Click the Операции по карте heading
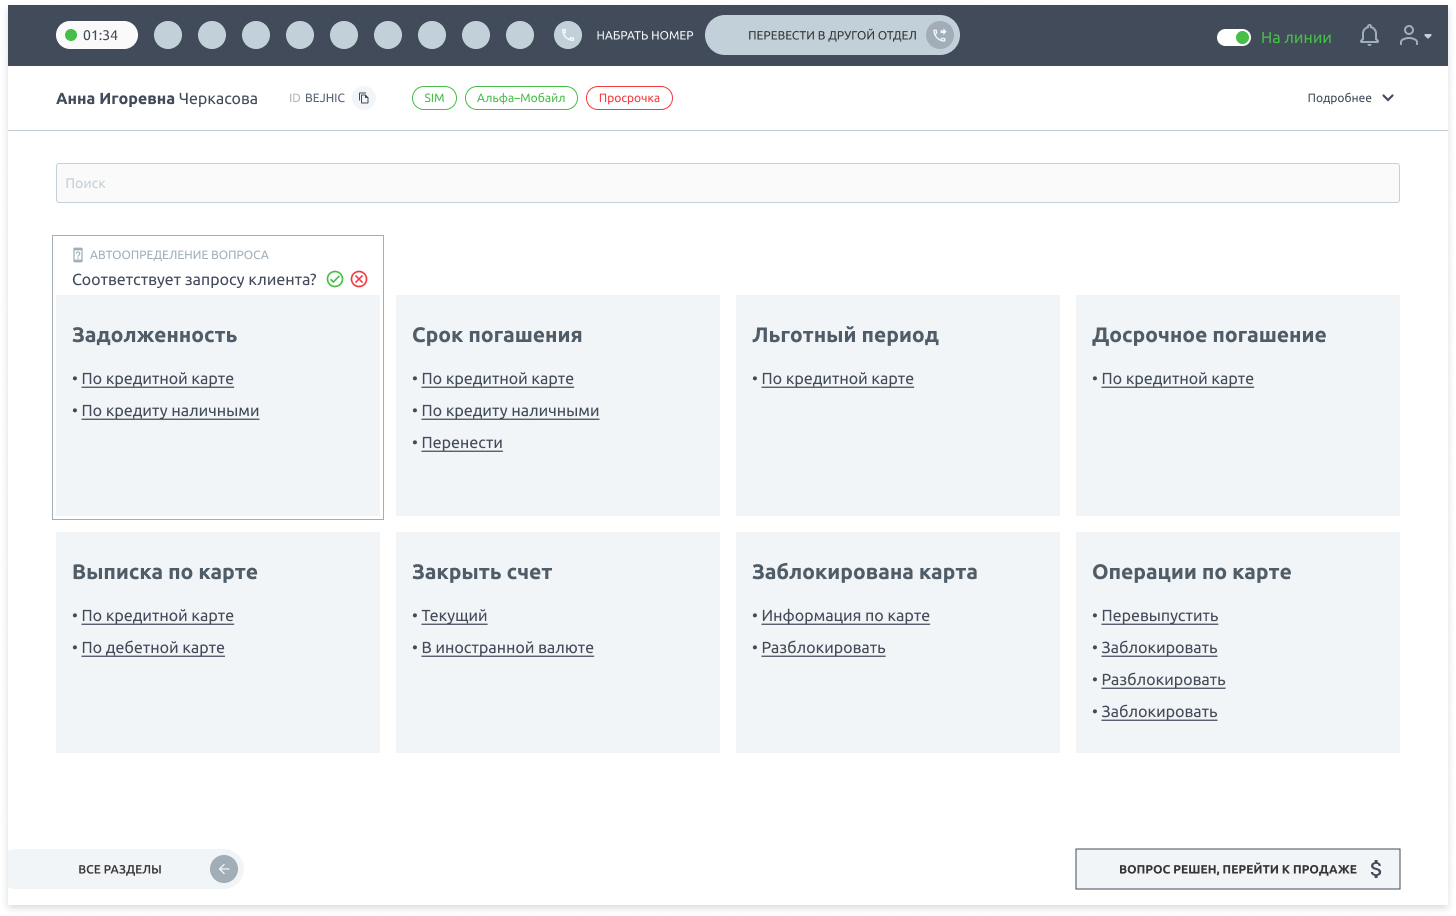The height and width of the screenshot is (916, 1456). [1191, 572]
